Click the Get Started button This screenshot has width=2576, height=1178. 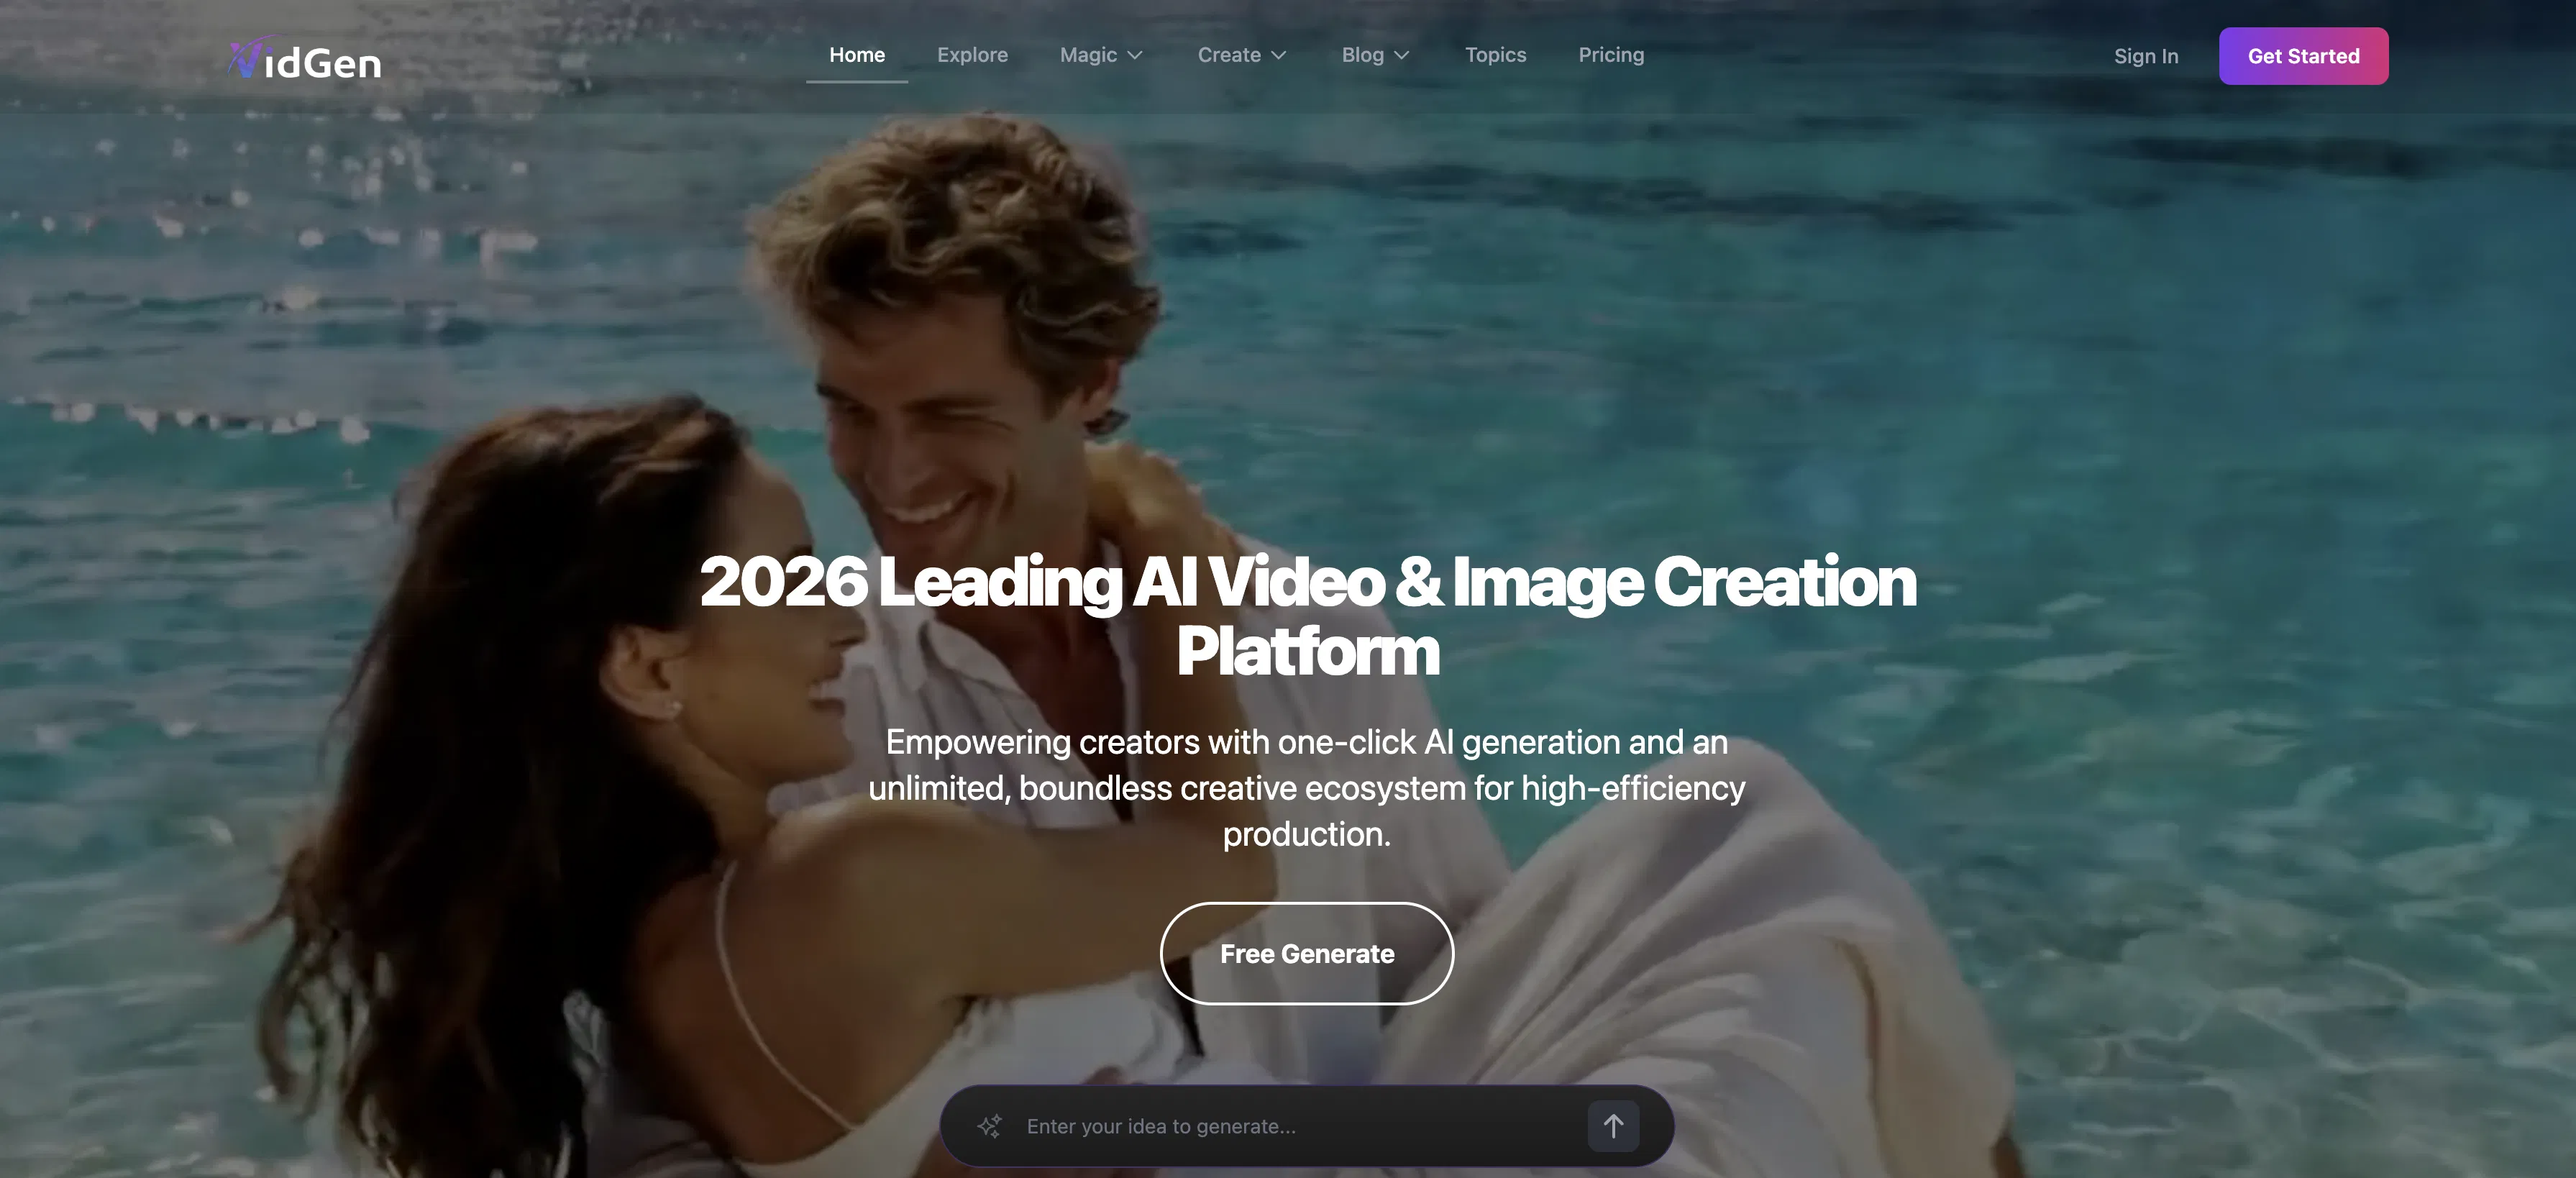pyautogui.click(x=2303, y=56)
